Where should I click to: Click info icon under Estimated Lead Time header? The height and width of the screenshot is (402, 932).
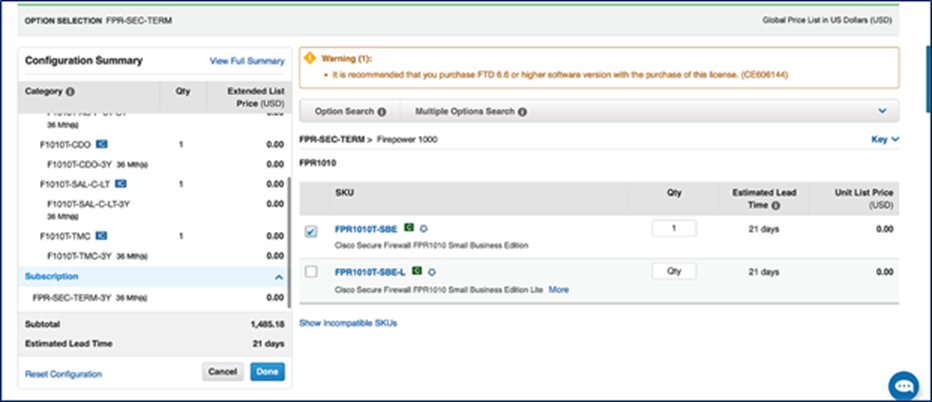tap(776, 206)
